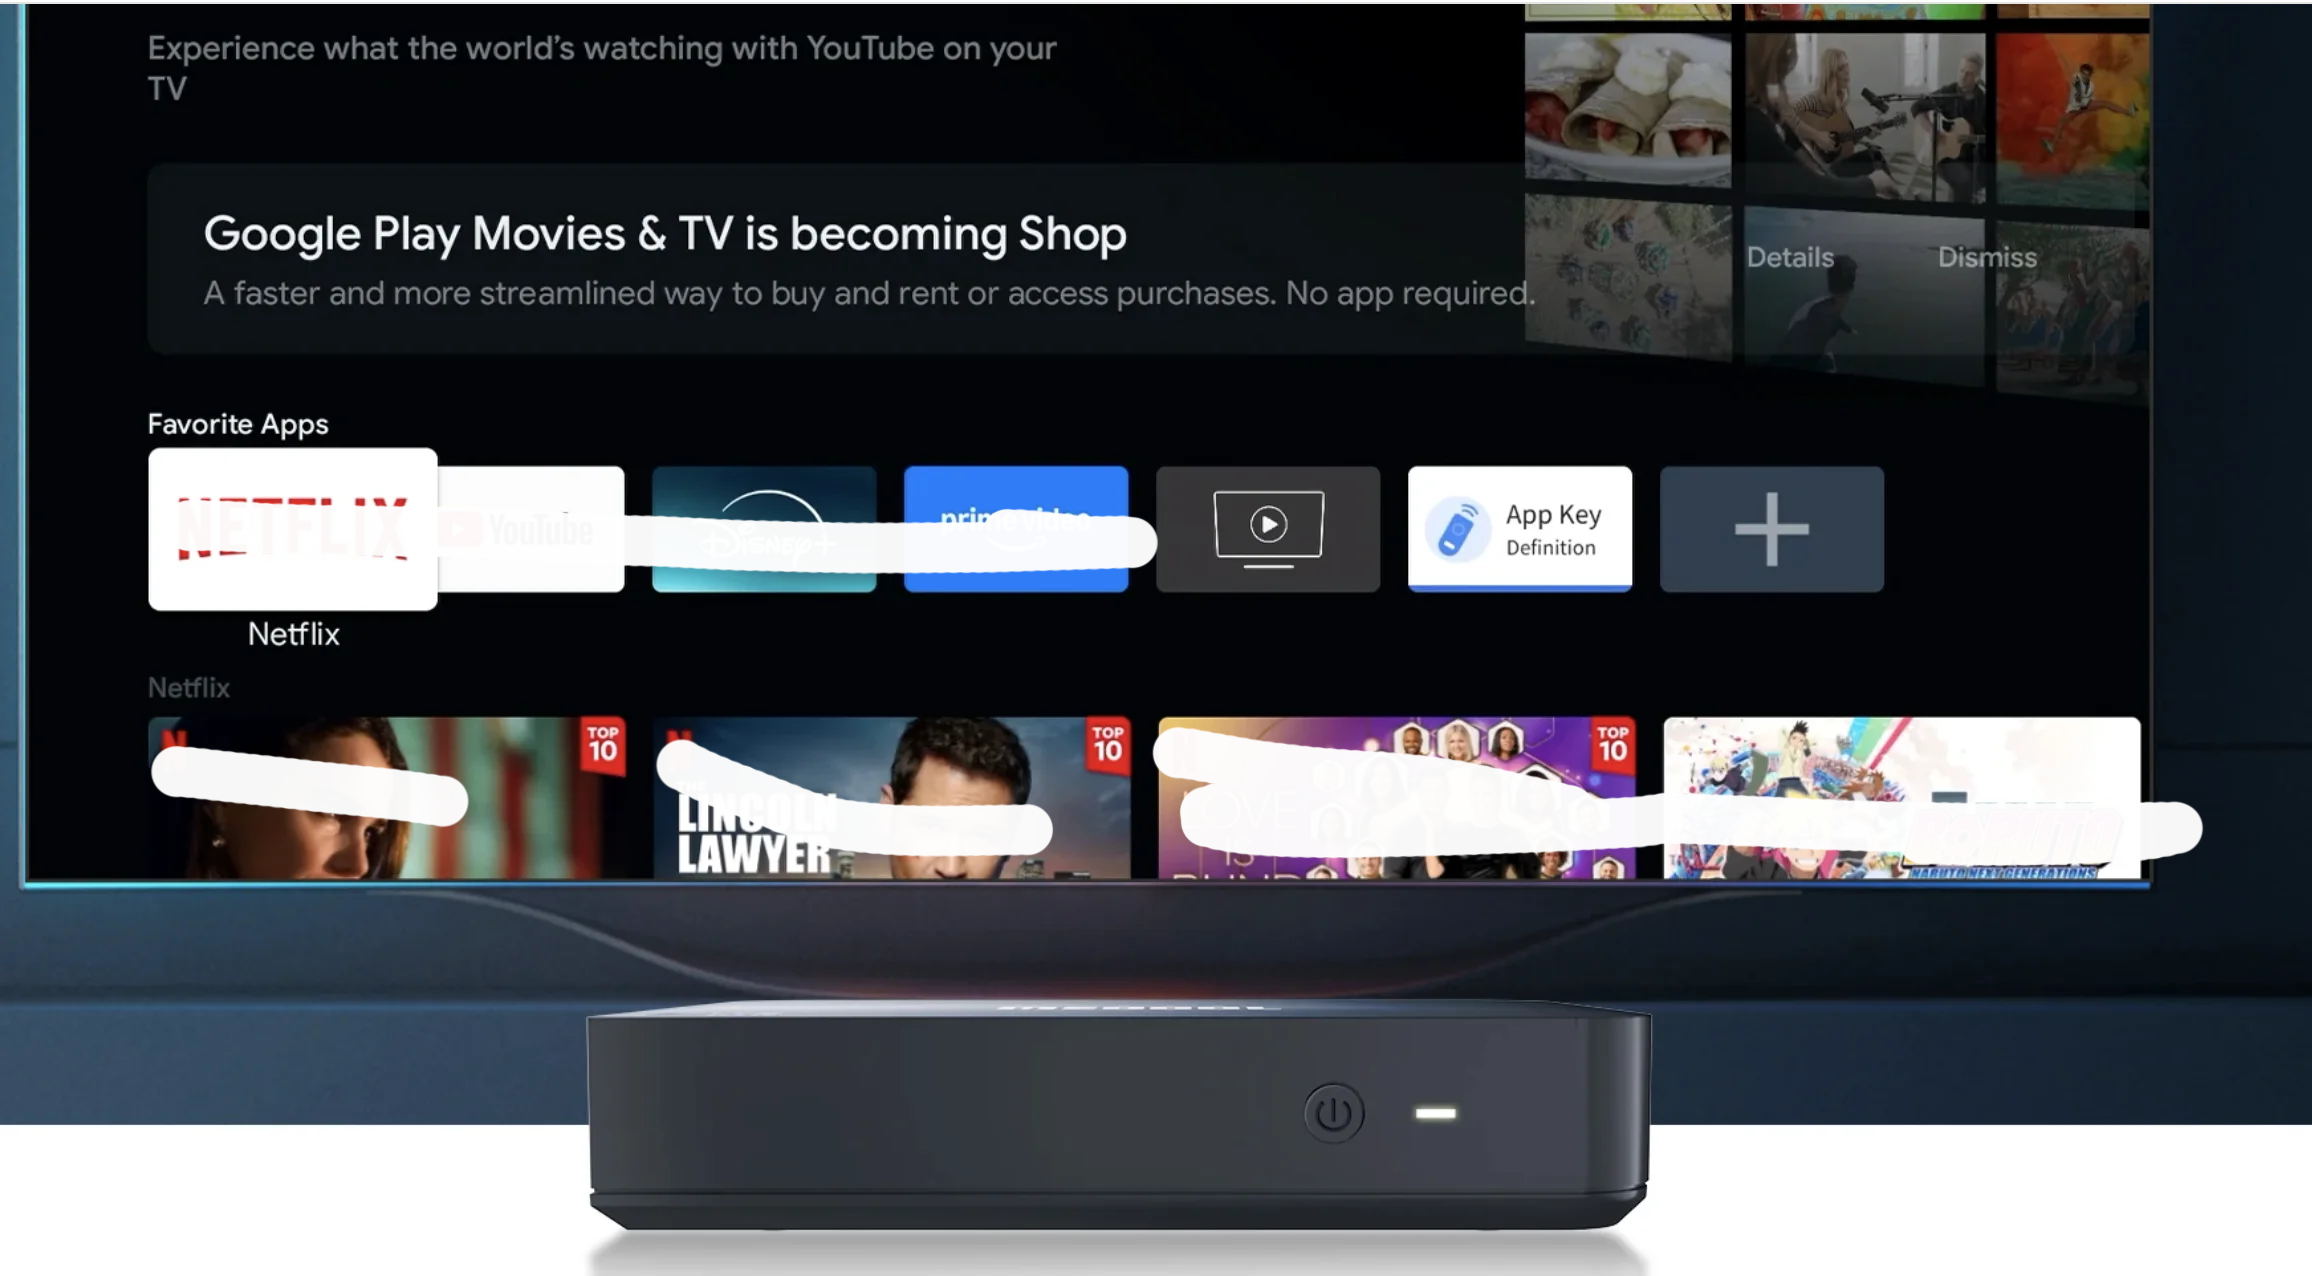Viewport: 2312px width, 1276px height.
Task: Click Details for Google Play Movies notice
Action: 1791,256
